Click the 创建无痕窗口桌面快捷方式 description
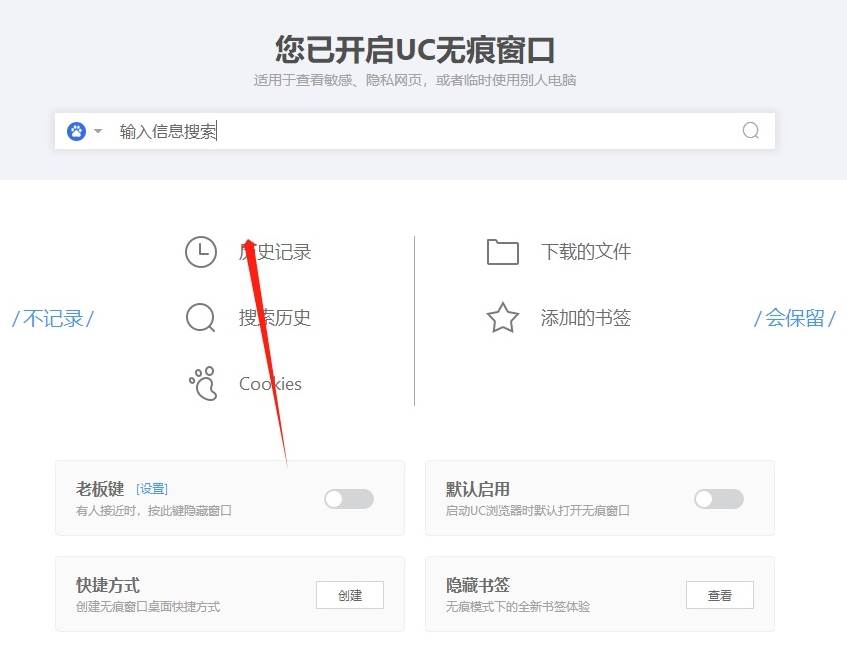This screenshot has width=847, height=650. [148, 607]
